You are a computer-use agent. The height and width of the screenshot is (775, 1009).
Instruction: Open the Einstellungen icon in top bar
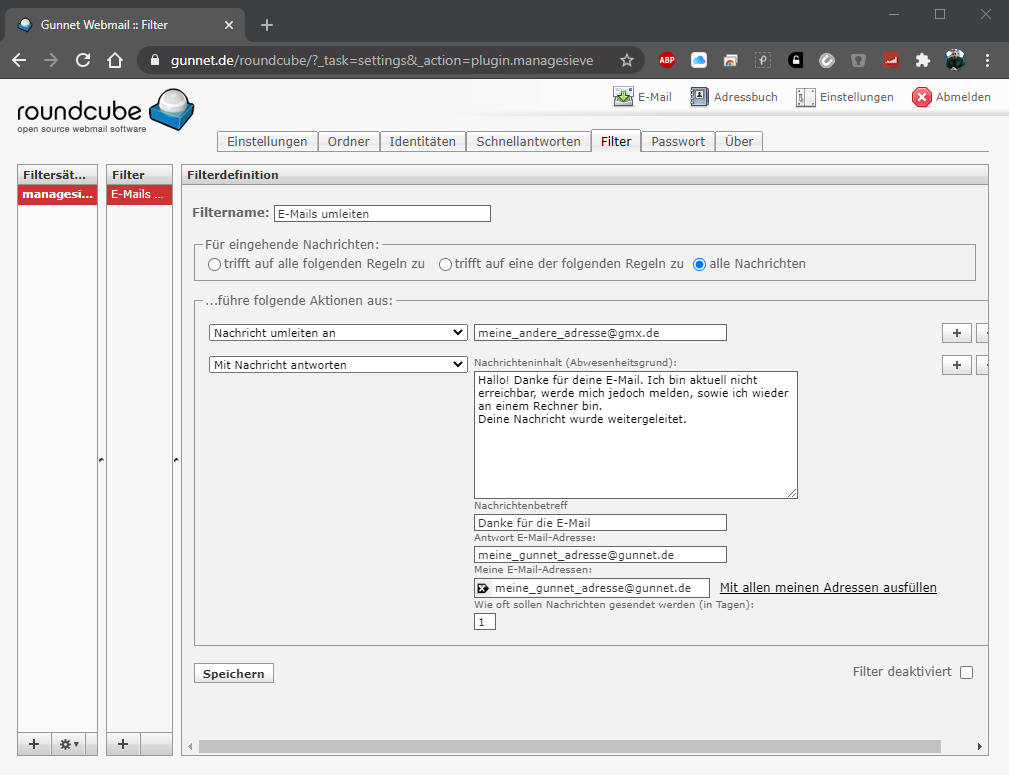(805, 97)
